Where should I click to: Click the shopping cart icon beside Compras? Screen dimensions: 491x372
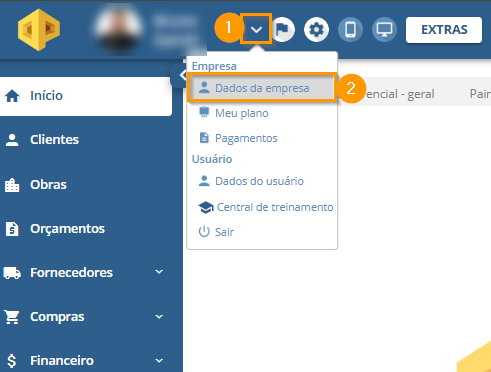coord(12,317)
